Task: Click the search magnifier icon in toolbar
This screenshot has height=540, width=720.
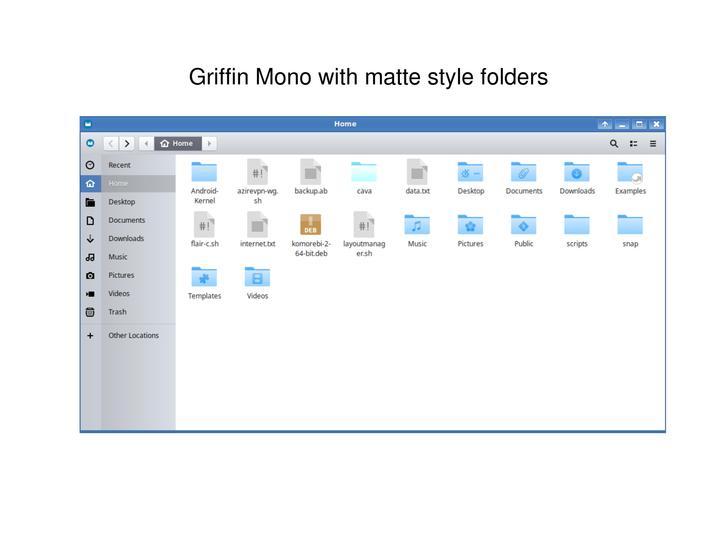Action: point(613,144)
